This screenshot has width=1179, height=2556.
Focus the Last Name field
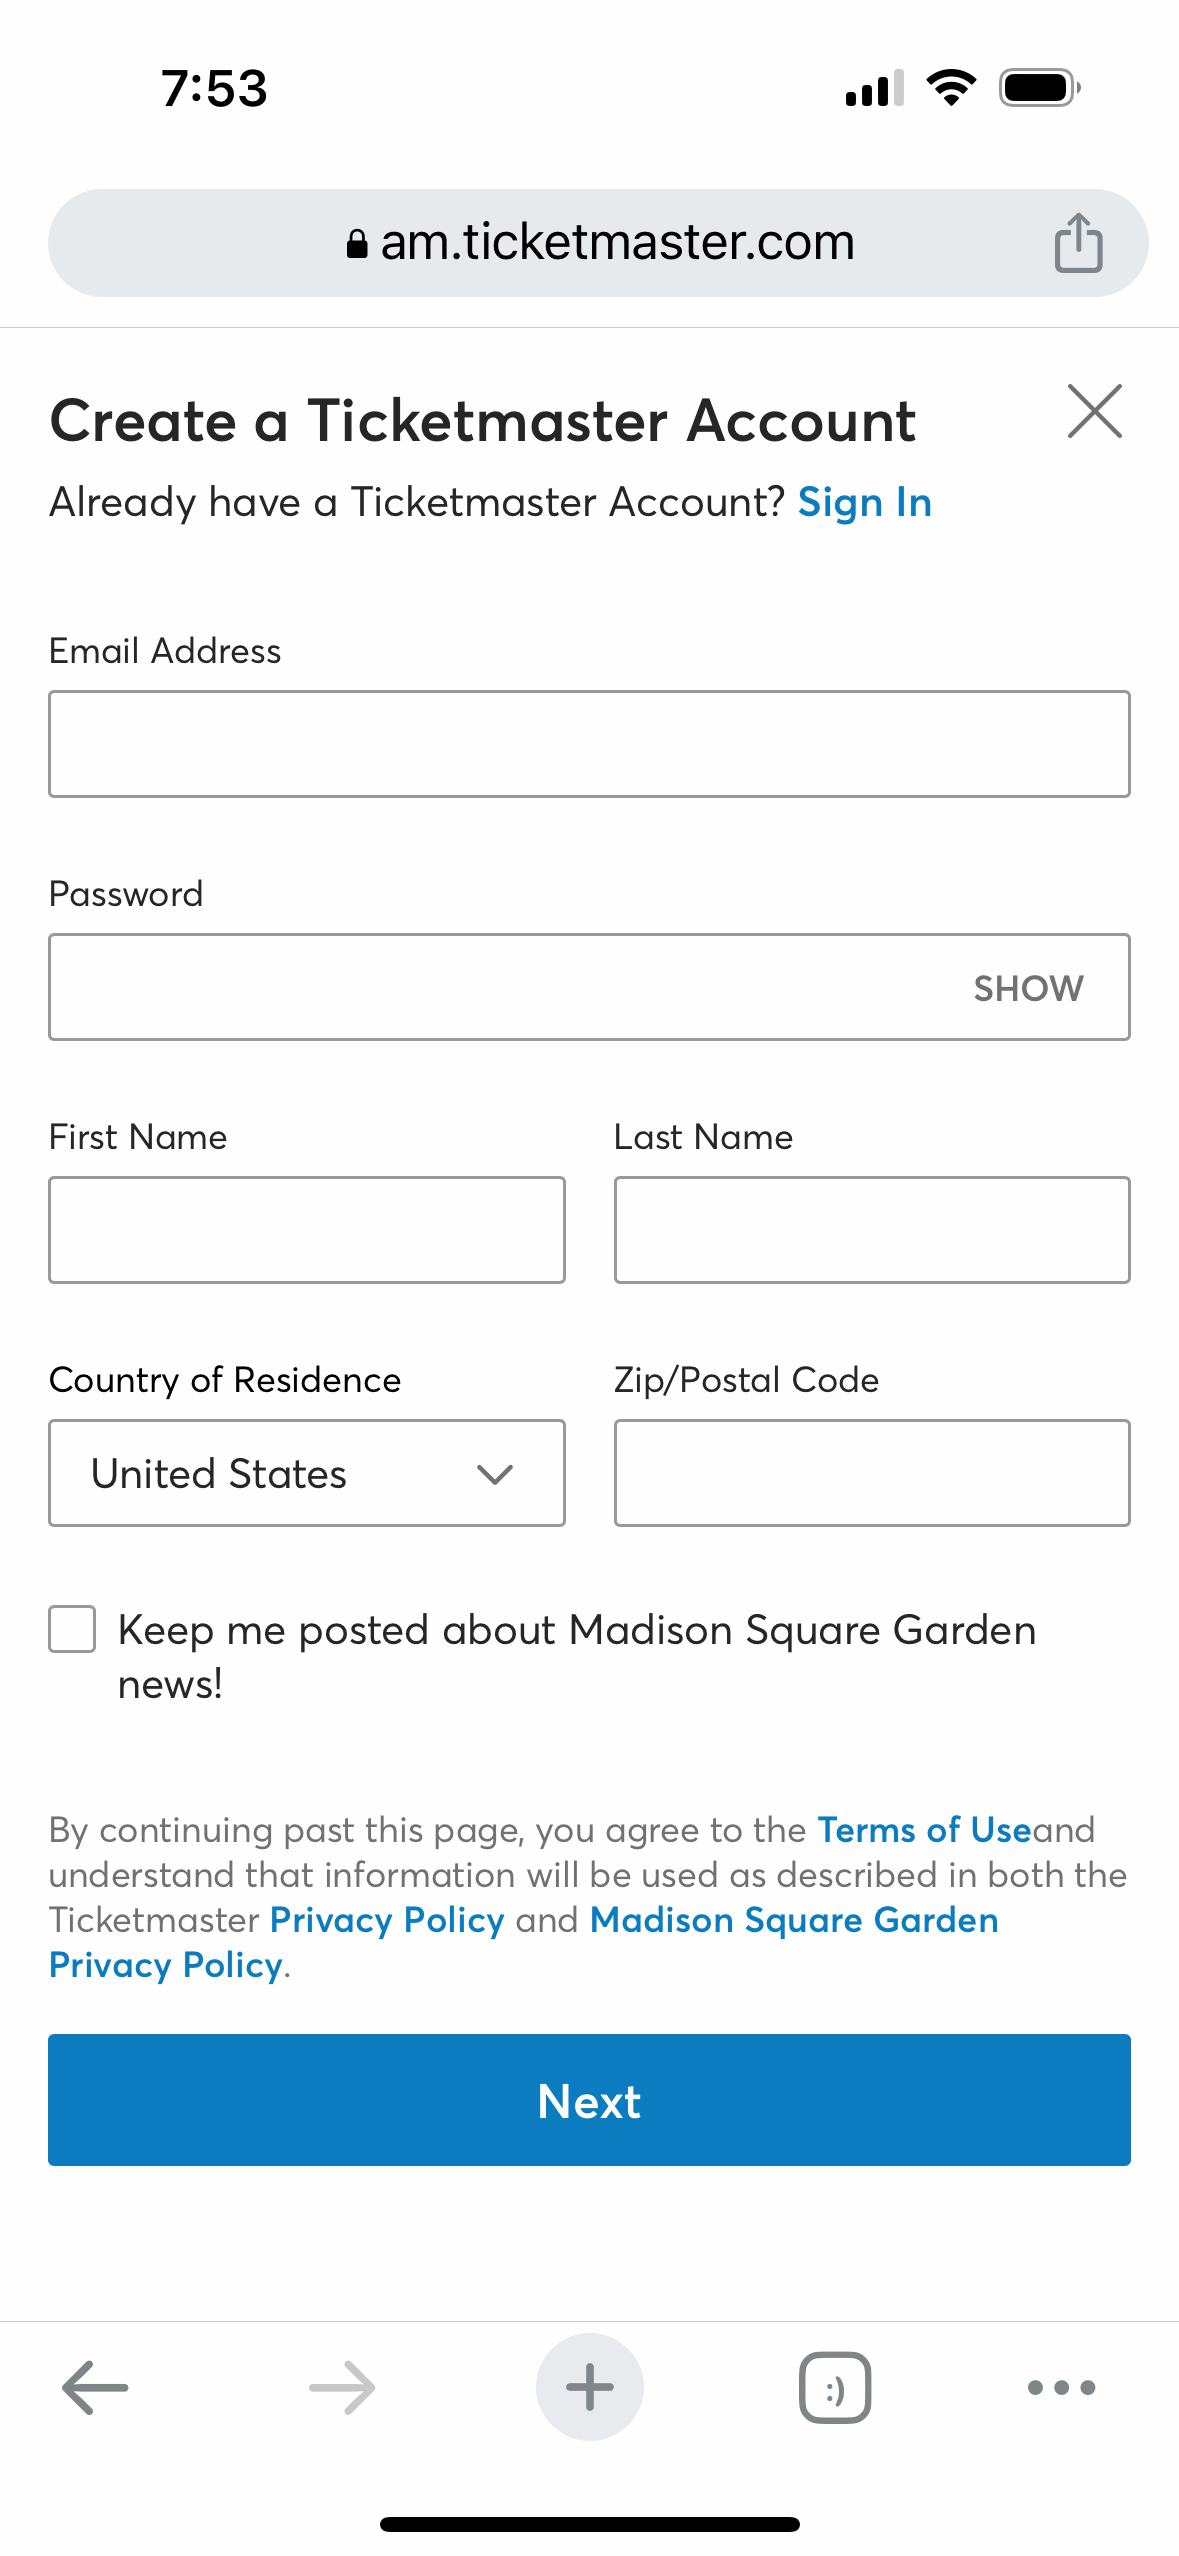872,1230
